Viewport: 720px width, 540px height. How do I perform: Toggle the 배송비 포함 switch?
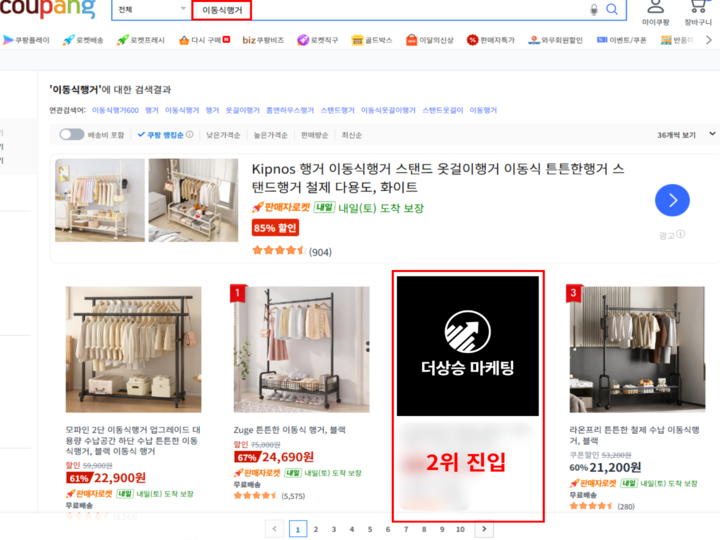(x=71, y=135)
